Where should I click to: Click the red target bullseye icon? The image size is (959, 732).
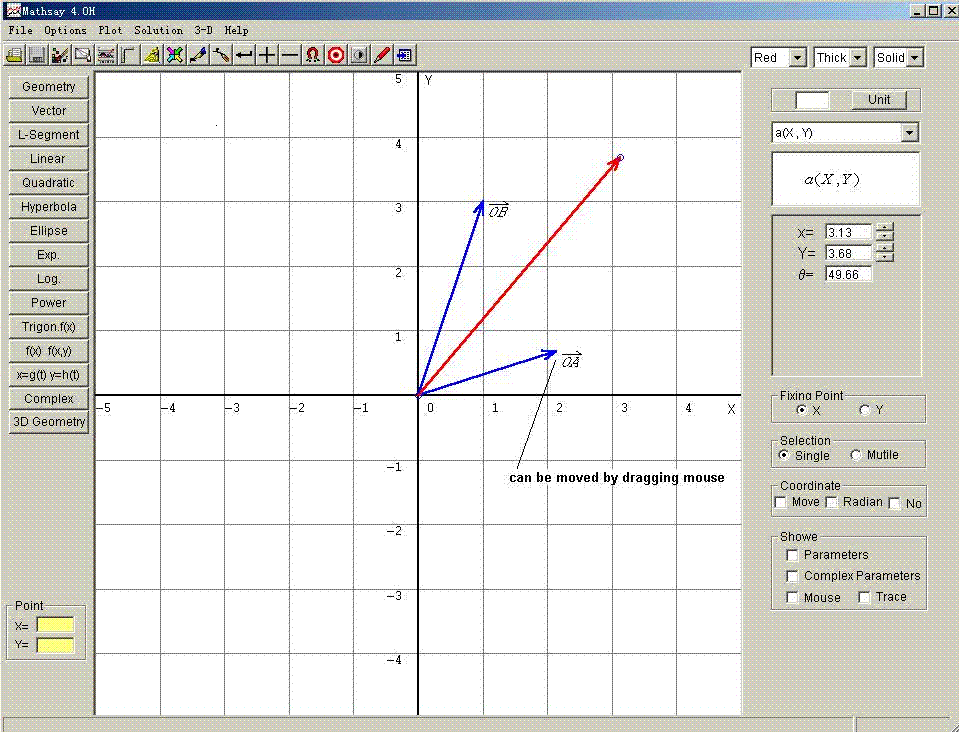pyautogui.click(x=336, y=56)
